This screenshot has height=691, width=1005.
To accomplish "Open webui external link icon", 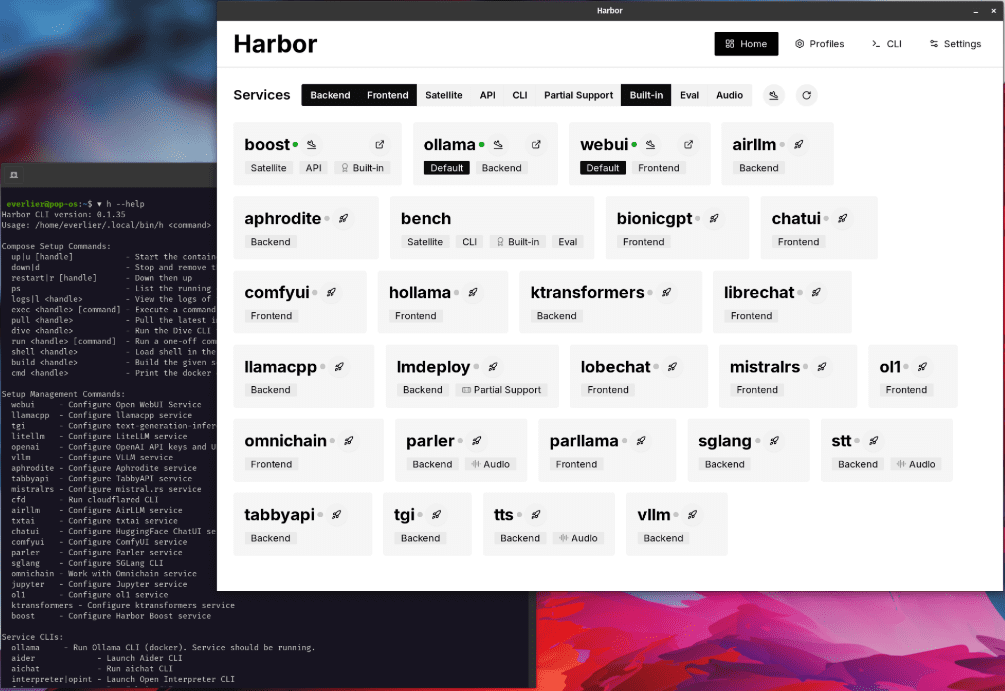I will point(688,145).
